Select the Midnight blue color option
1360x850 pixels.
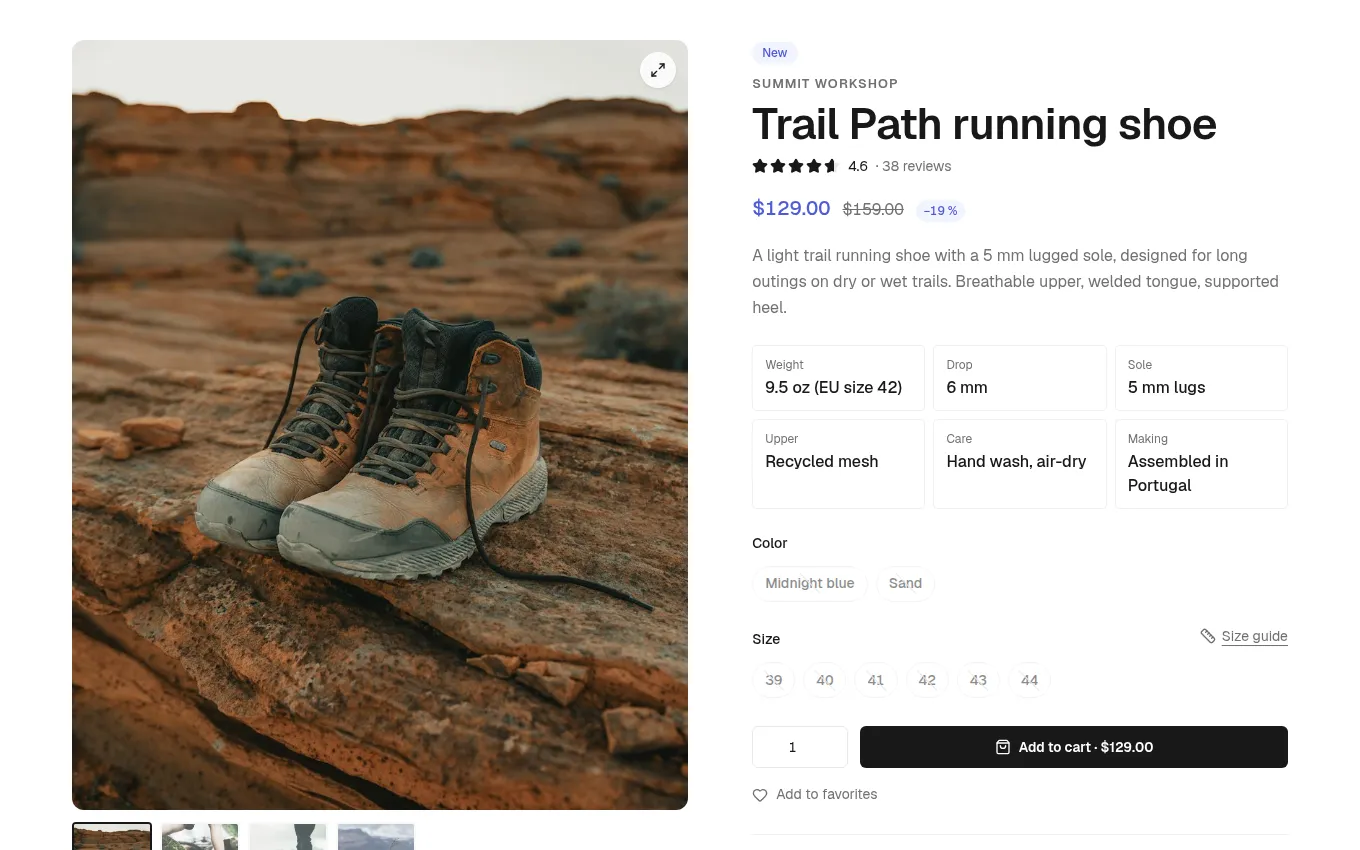click(x=810, y=584)
